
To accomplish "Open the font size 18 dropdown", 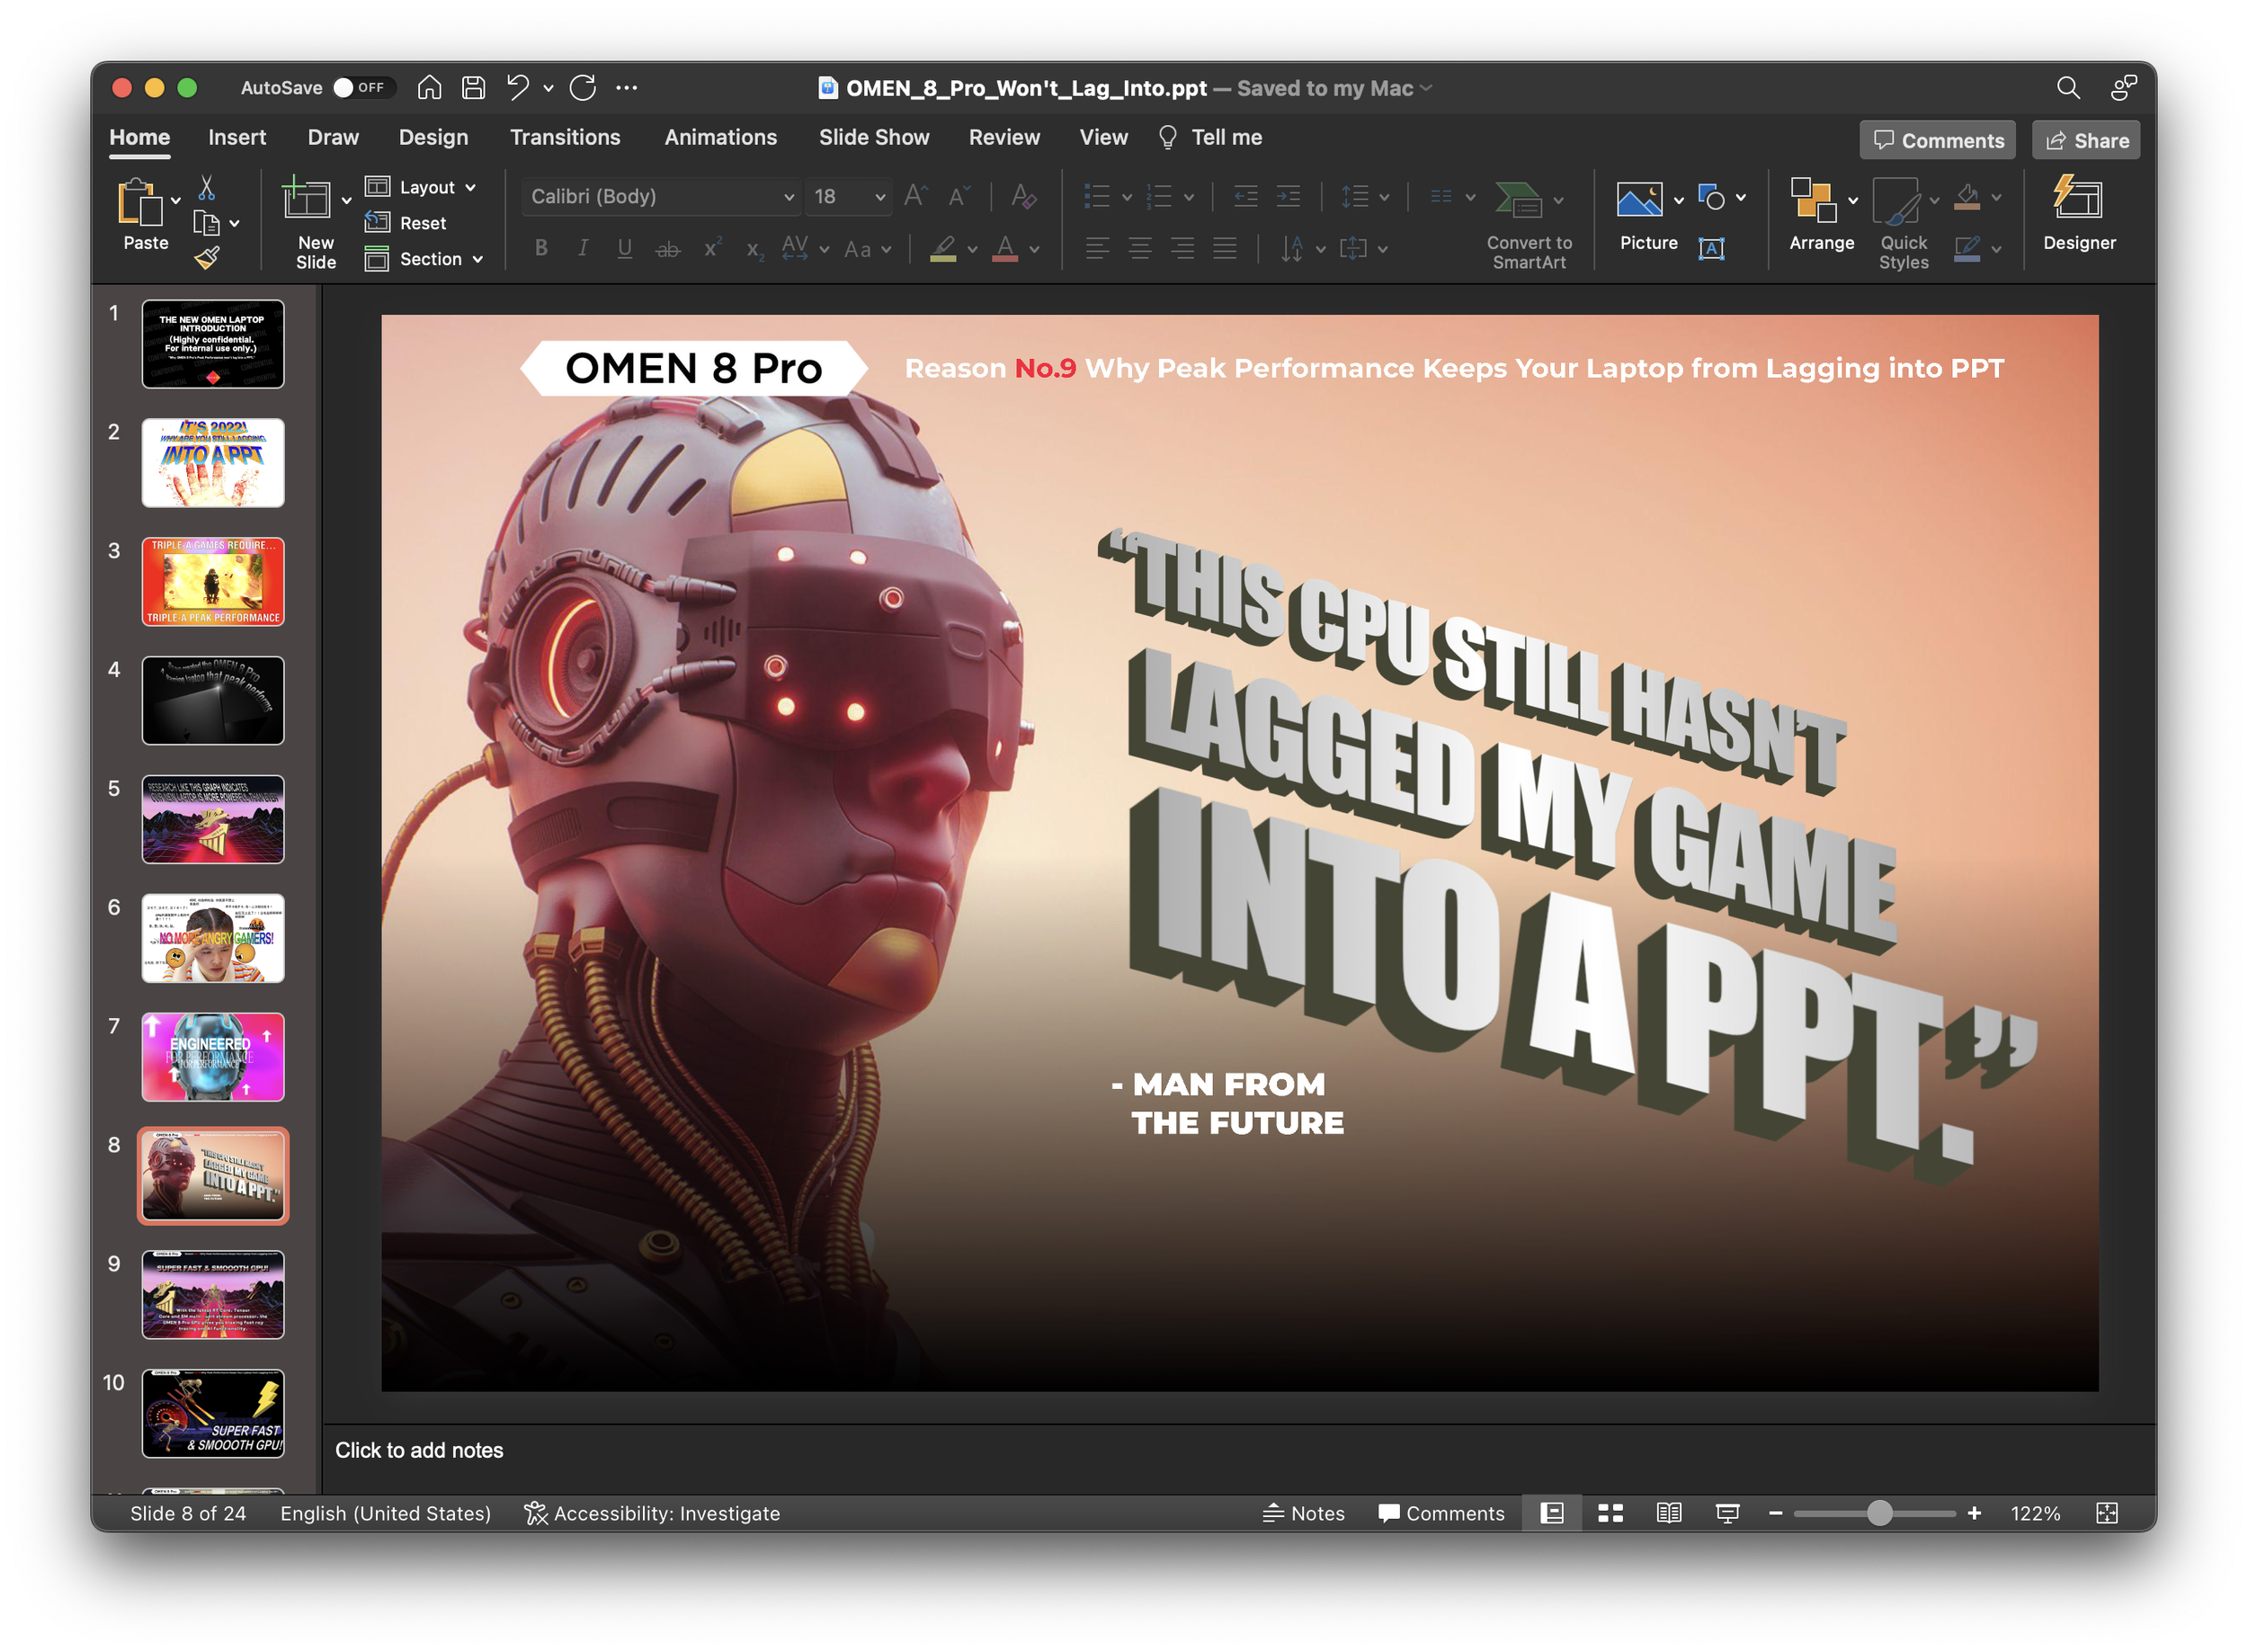I will pyautogui.click(x=879, y=197).
